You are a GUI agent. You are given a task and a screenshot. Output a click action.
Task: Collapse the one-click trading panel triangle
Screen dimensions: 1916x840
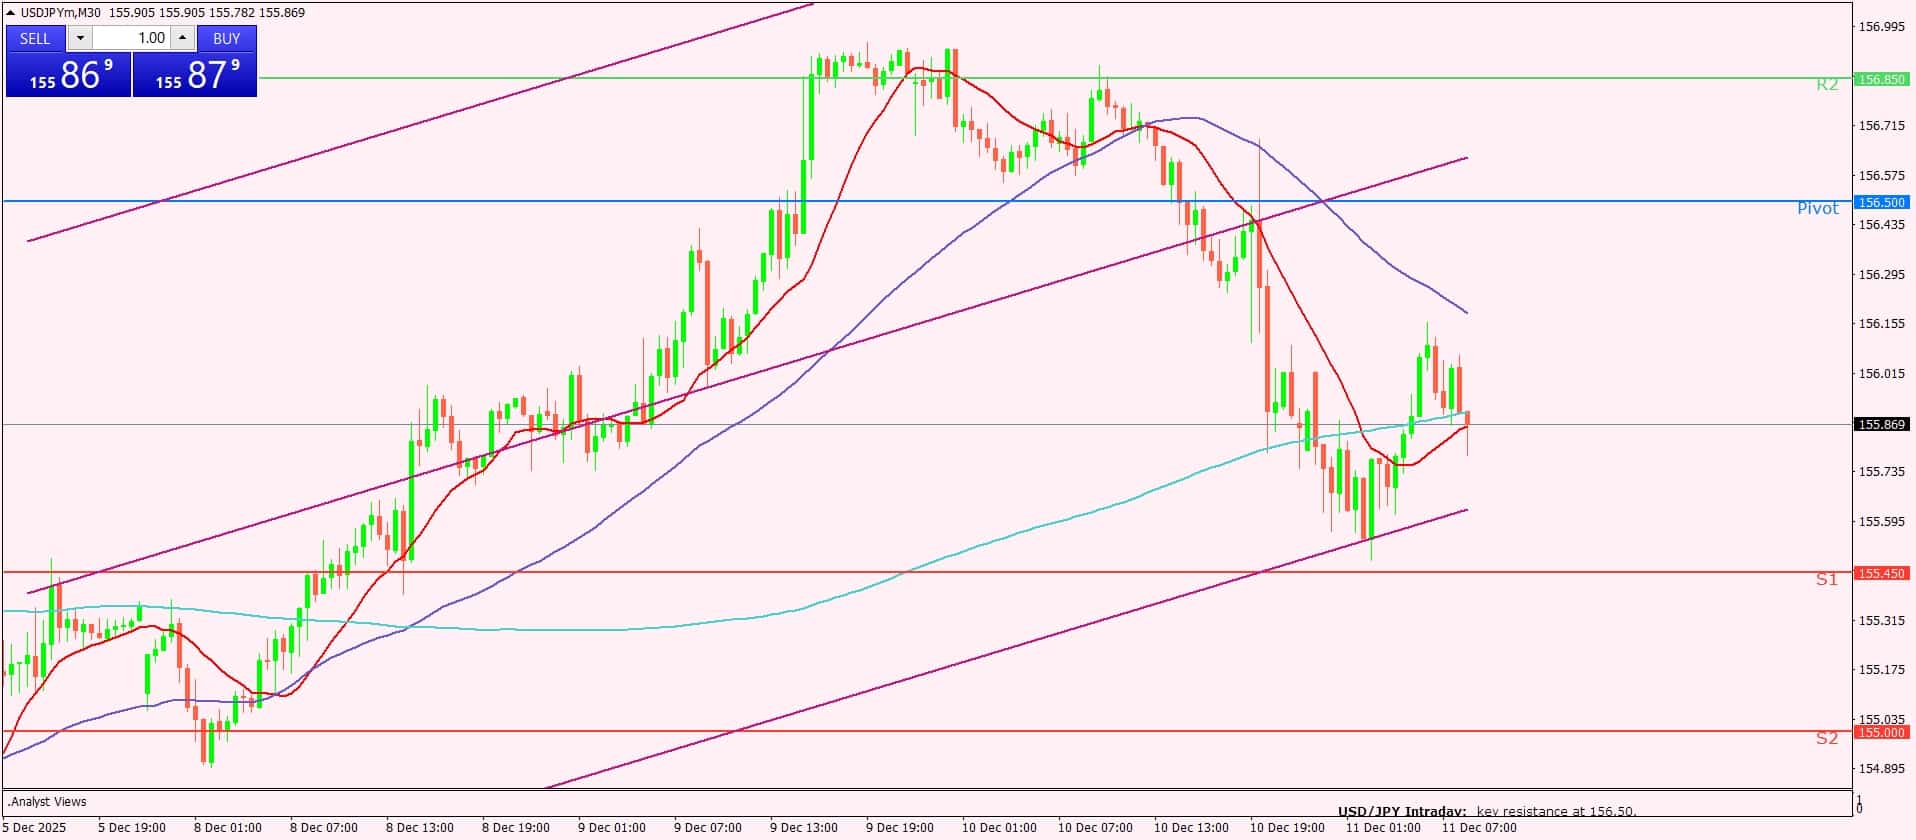[x=11, y=13]
